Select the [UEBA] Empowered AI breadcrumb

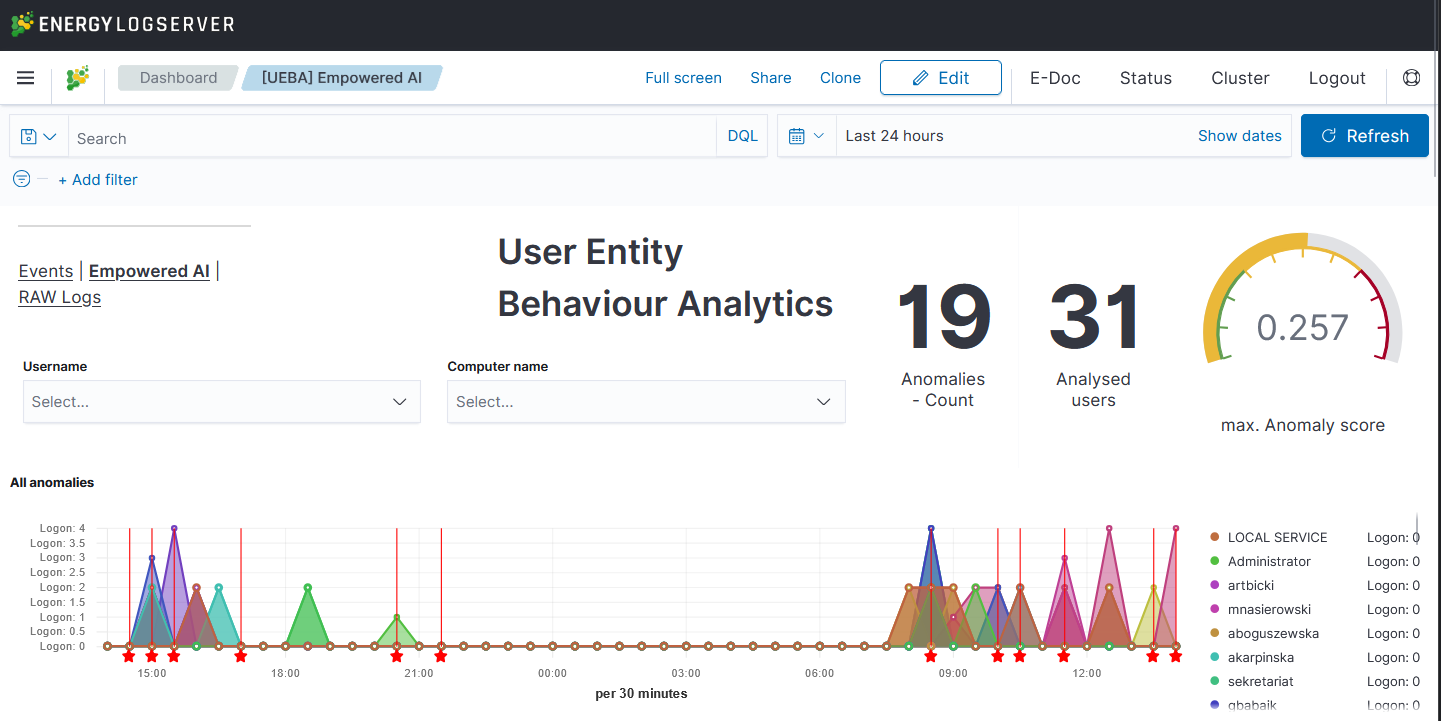(x=342, y=78)
